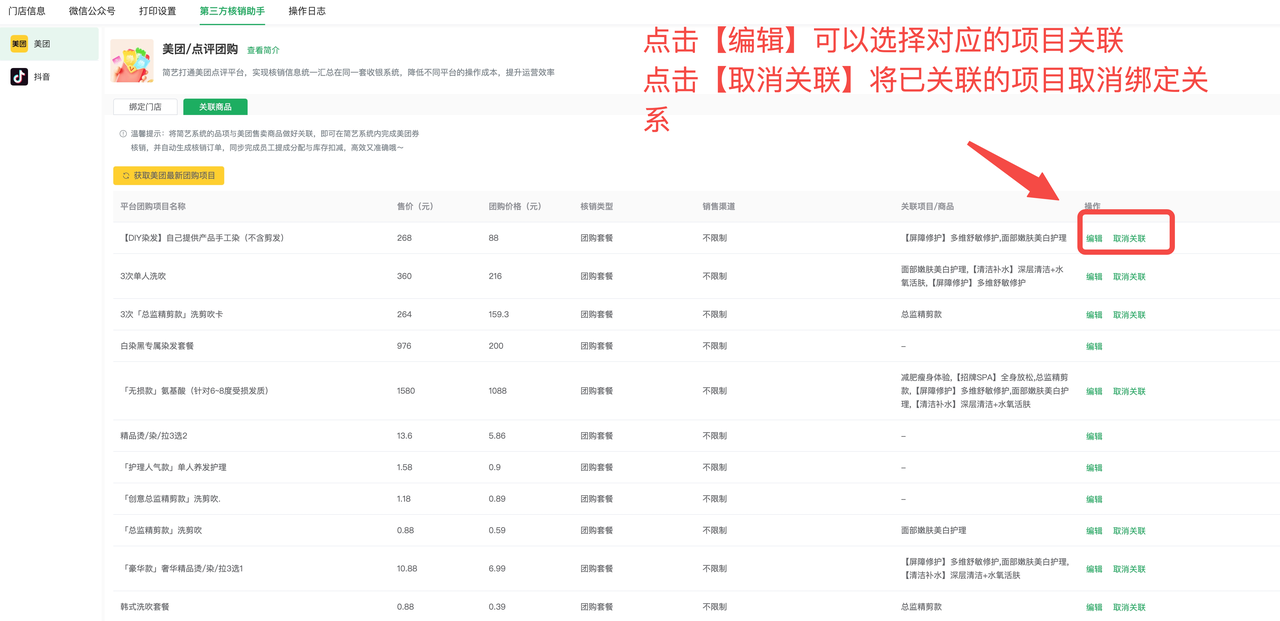Viewport: 1280px width, 621px height.
Task: Click 获取美团最新团购项目 refresh button
Action: tap(169, 176)
